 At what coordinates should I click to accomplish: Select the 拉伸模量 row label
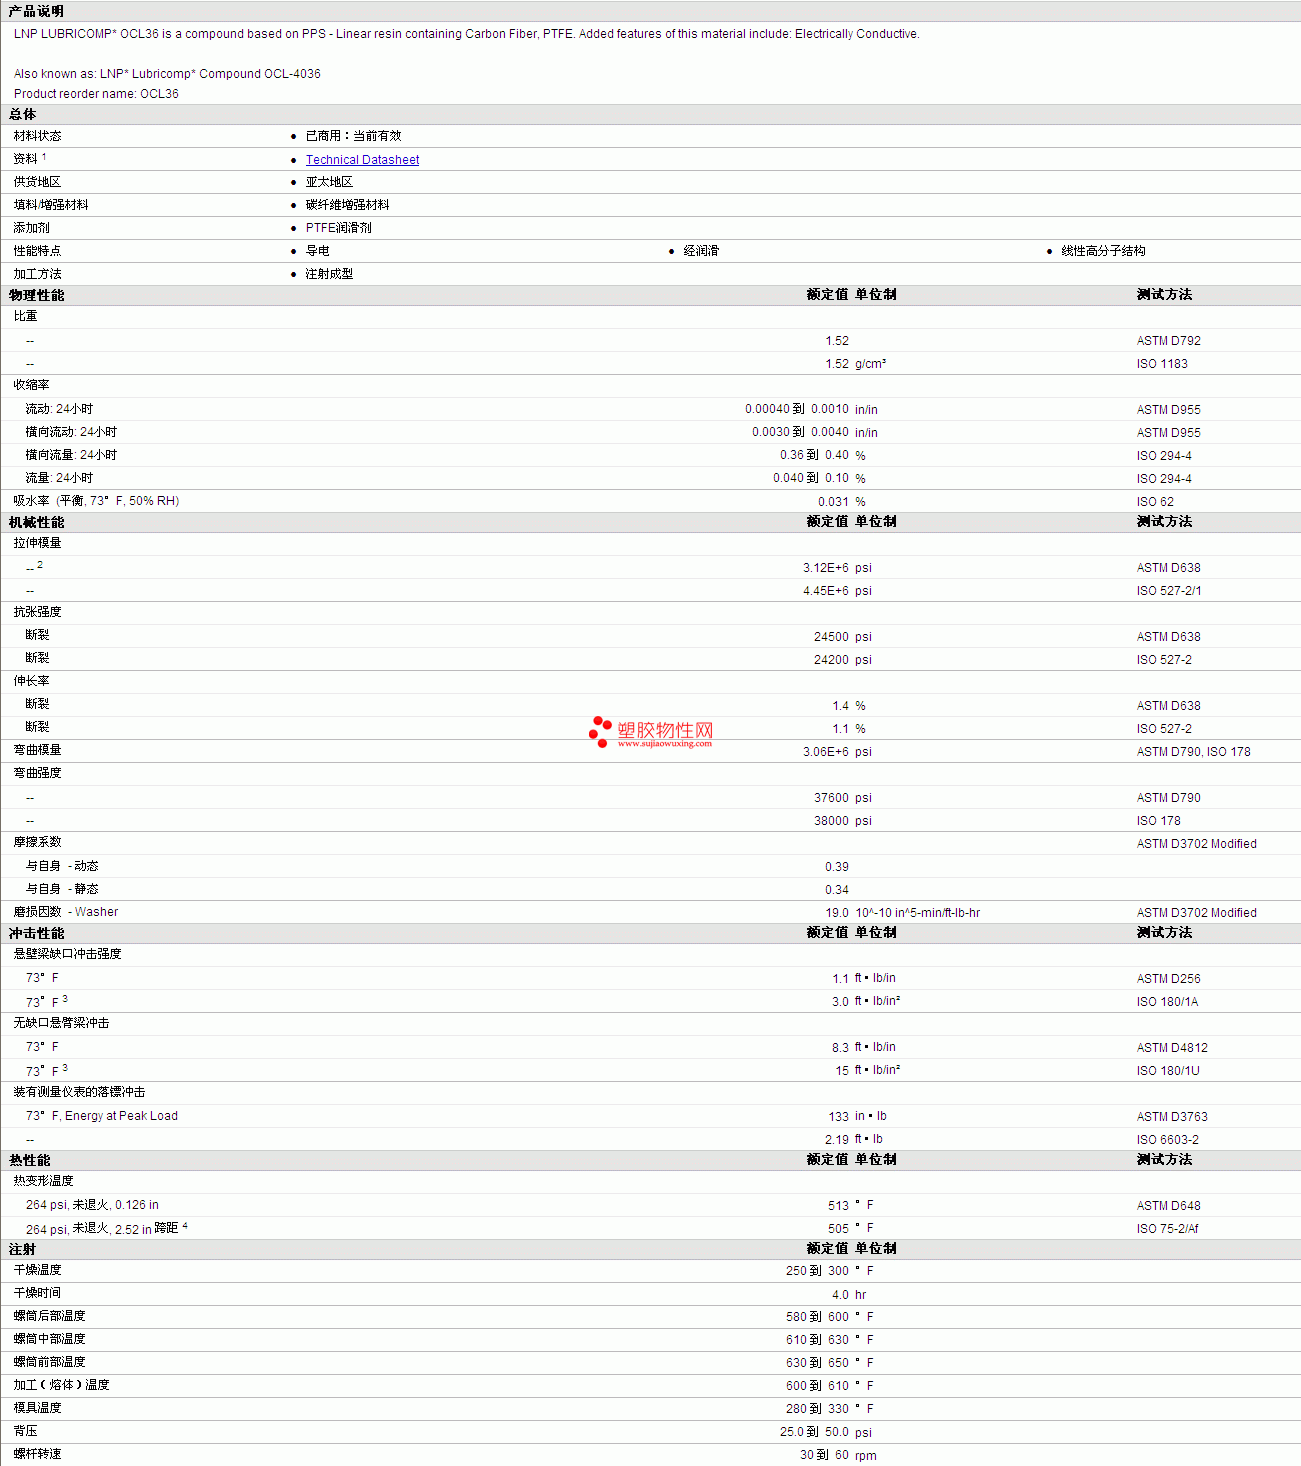tap(38, 543)
